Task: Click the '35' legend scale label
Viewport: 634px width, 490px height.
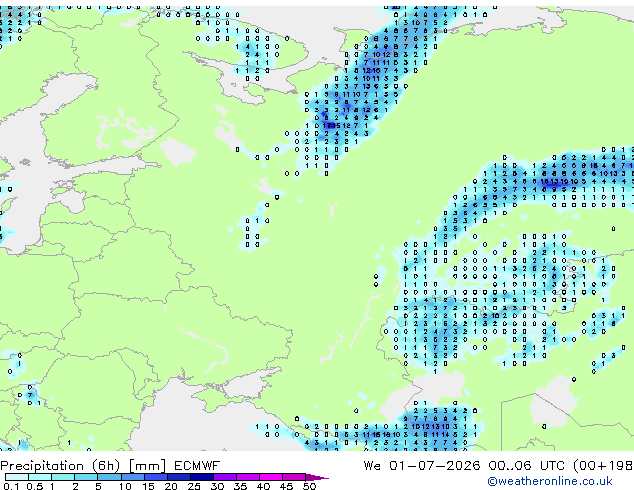Action: click(241, 486)
